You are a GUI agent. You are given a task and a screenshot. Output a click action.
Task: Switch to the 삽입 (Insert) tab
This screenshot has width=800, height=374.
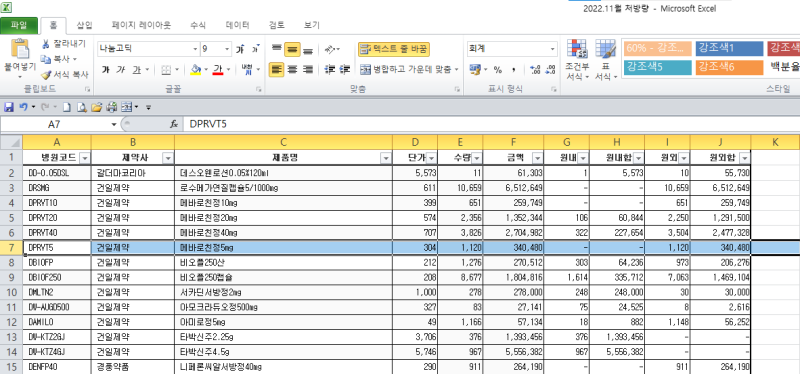click(85, 25)
